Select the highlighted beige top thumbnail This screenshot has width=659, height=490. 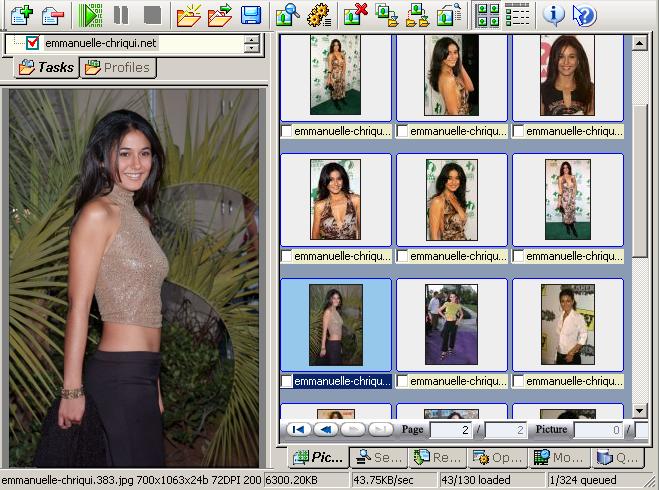click(335, 324)
